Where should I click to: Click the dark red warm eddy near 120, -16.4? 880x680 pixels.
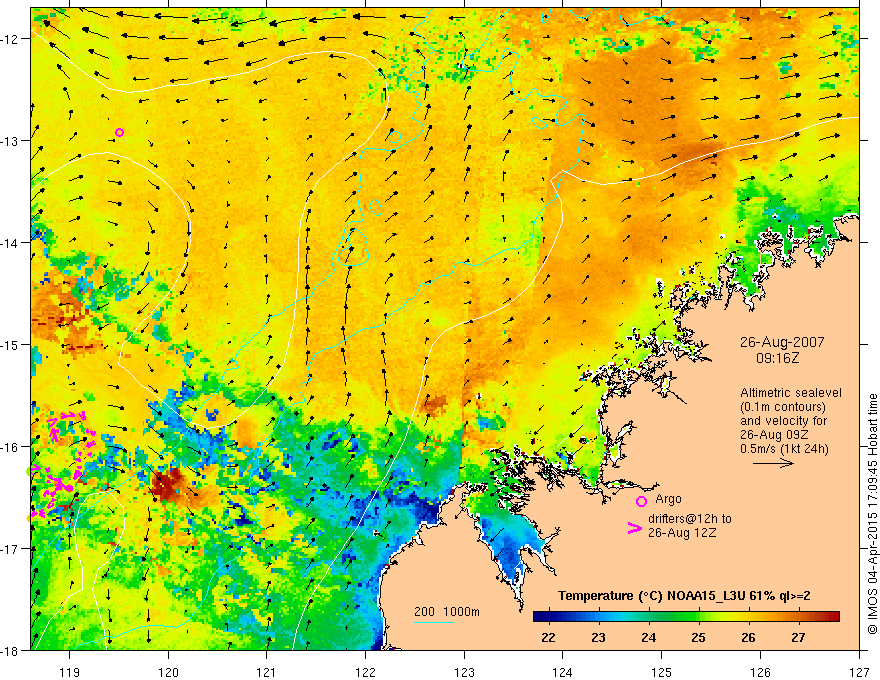(x=166, y=485)
